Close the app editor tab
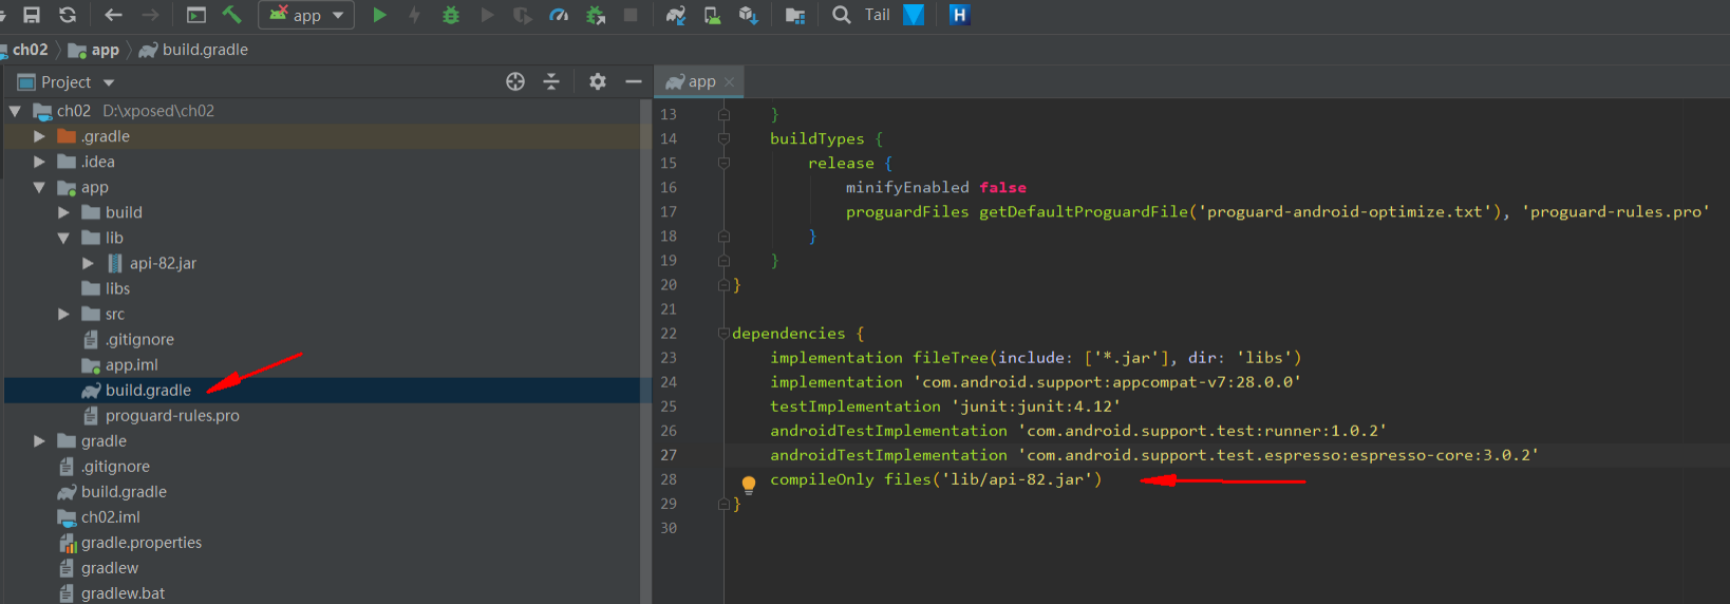Viewport: 1730px width, 604px height. click(x=729, y=82)
